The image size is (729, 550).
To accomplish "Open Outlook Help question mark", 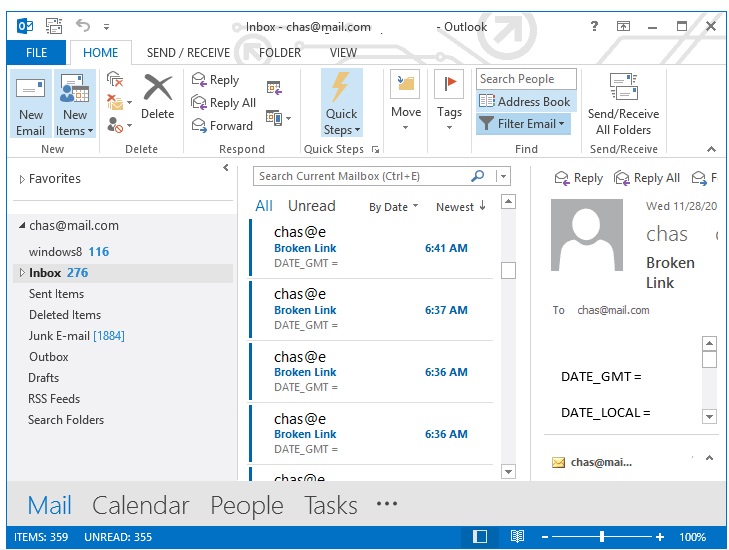I will point(594,26).
